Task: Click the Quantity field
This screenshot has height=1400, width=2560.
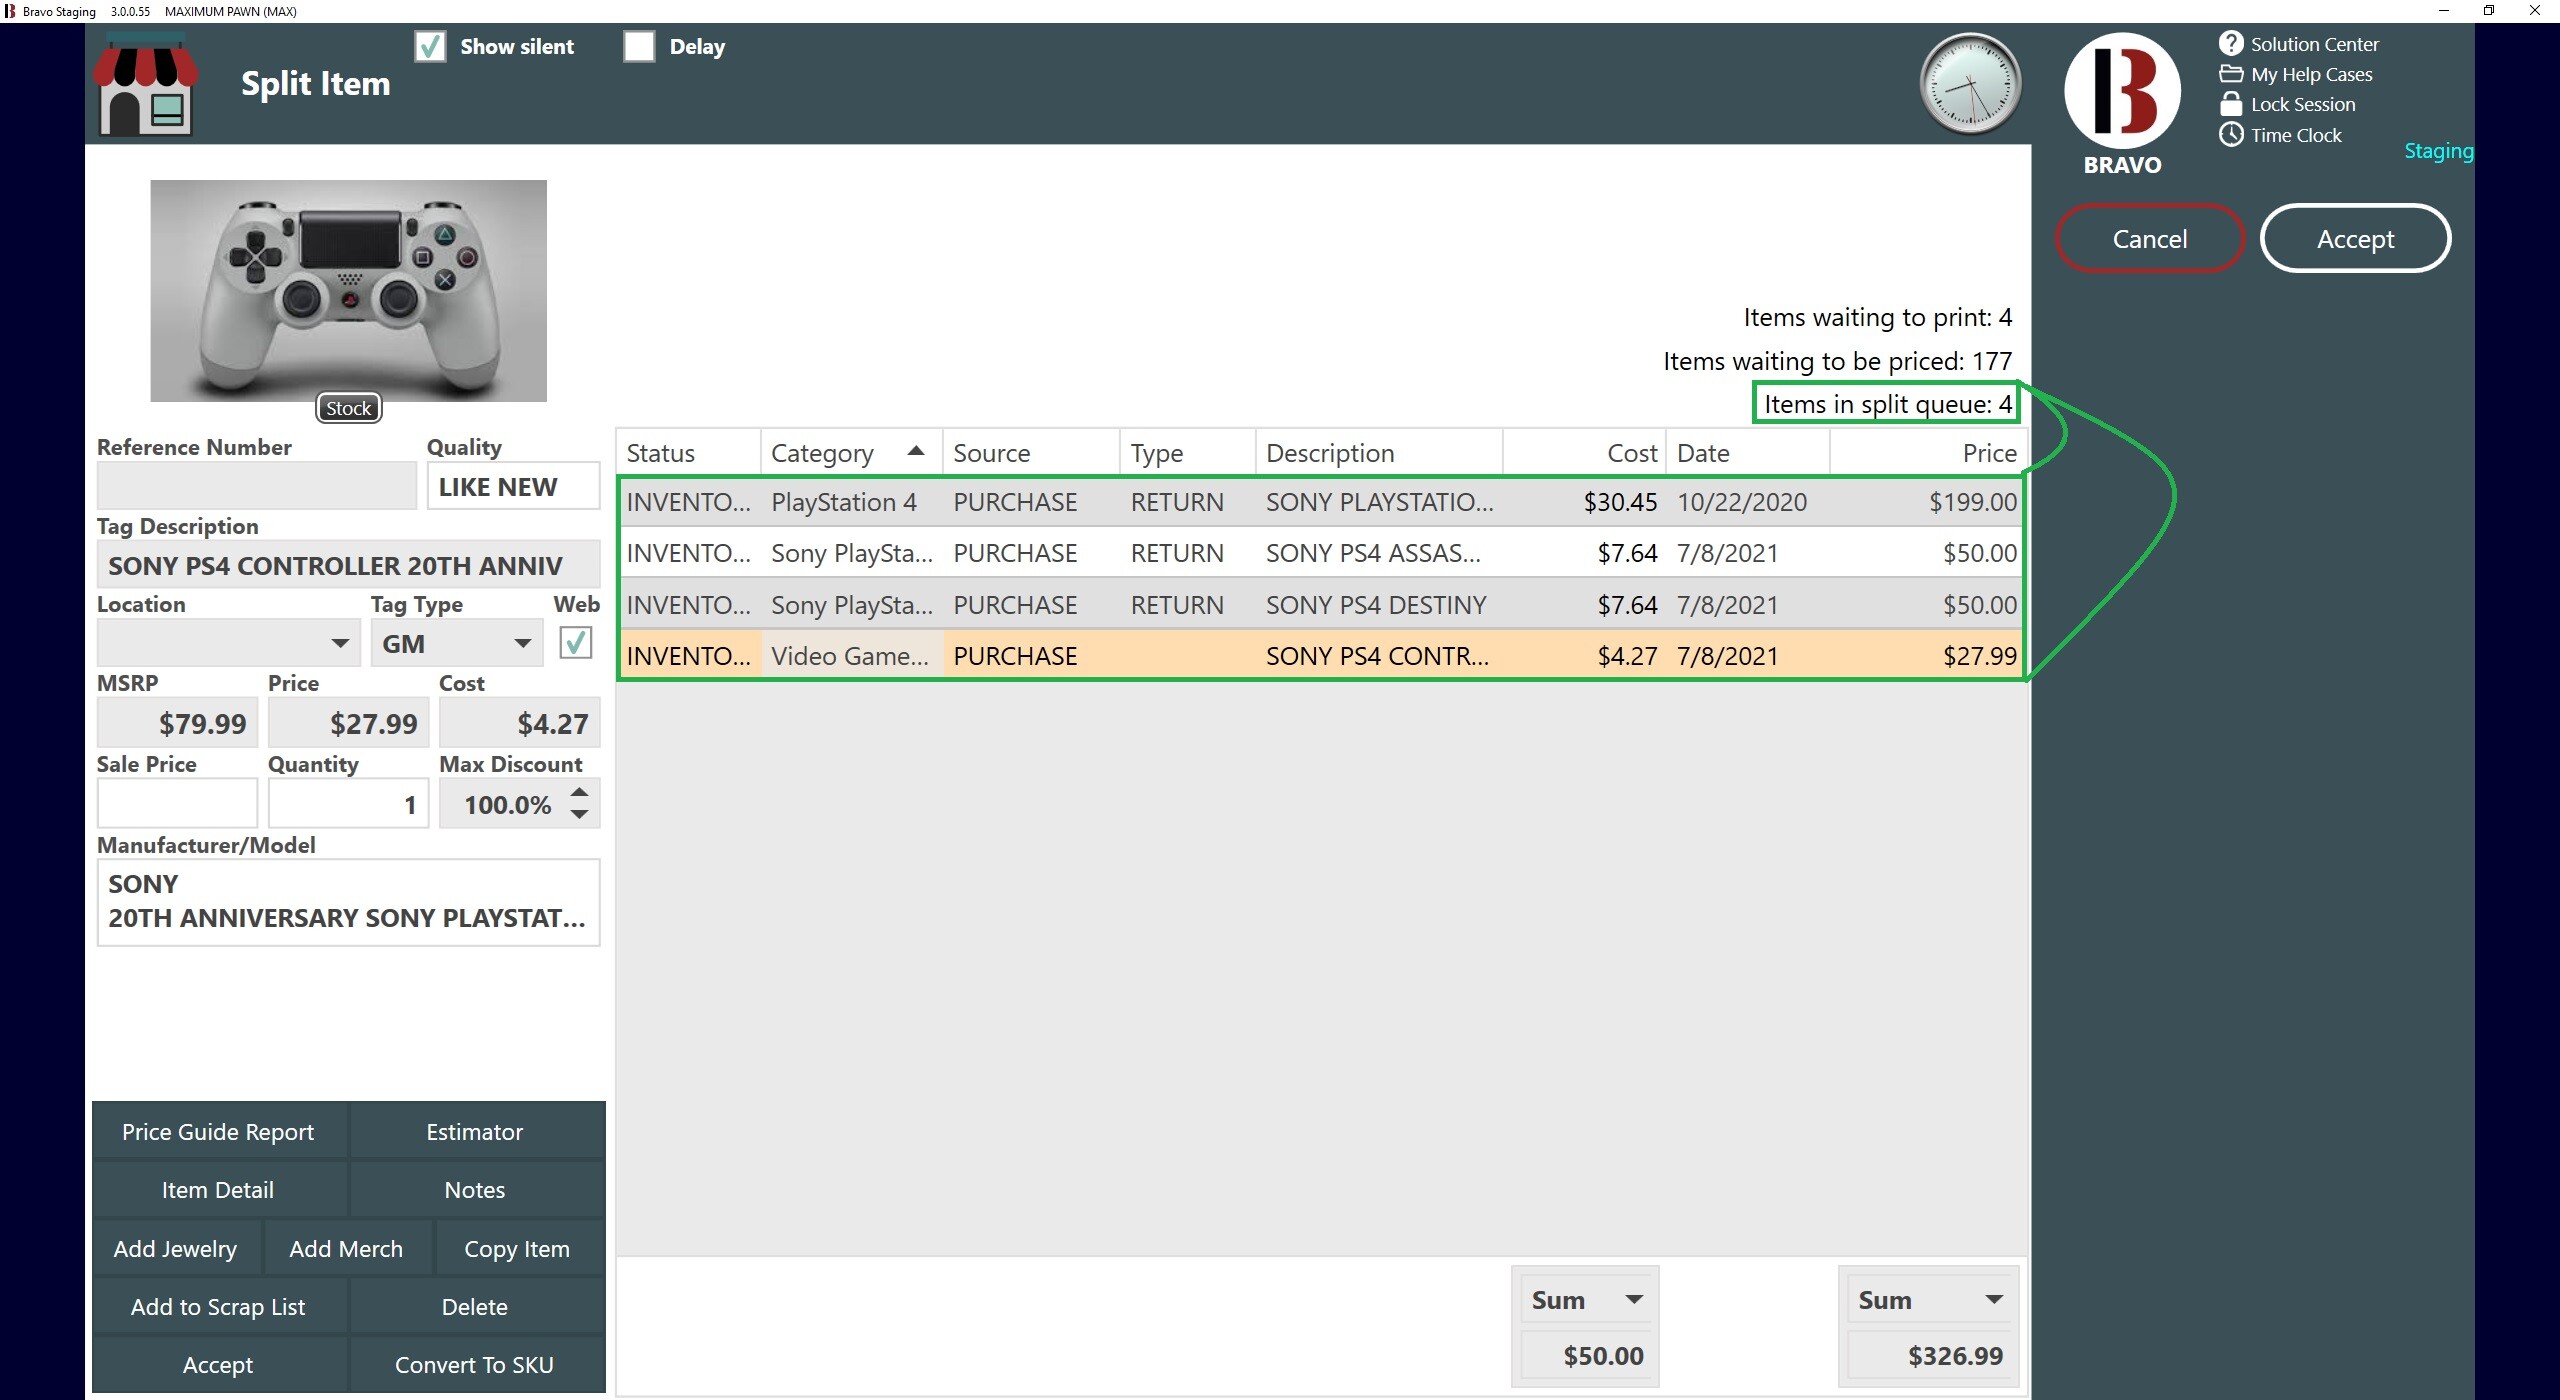Action: (x=349, y=804)
